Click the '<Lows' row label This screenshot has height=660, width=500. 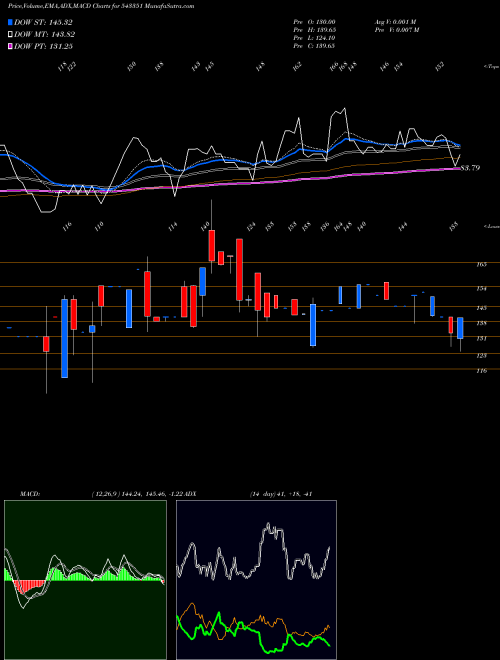click(492, 226)
